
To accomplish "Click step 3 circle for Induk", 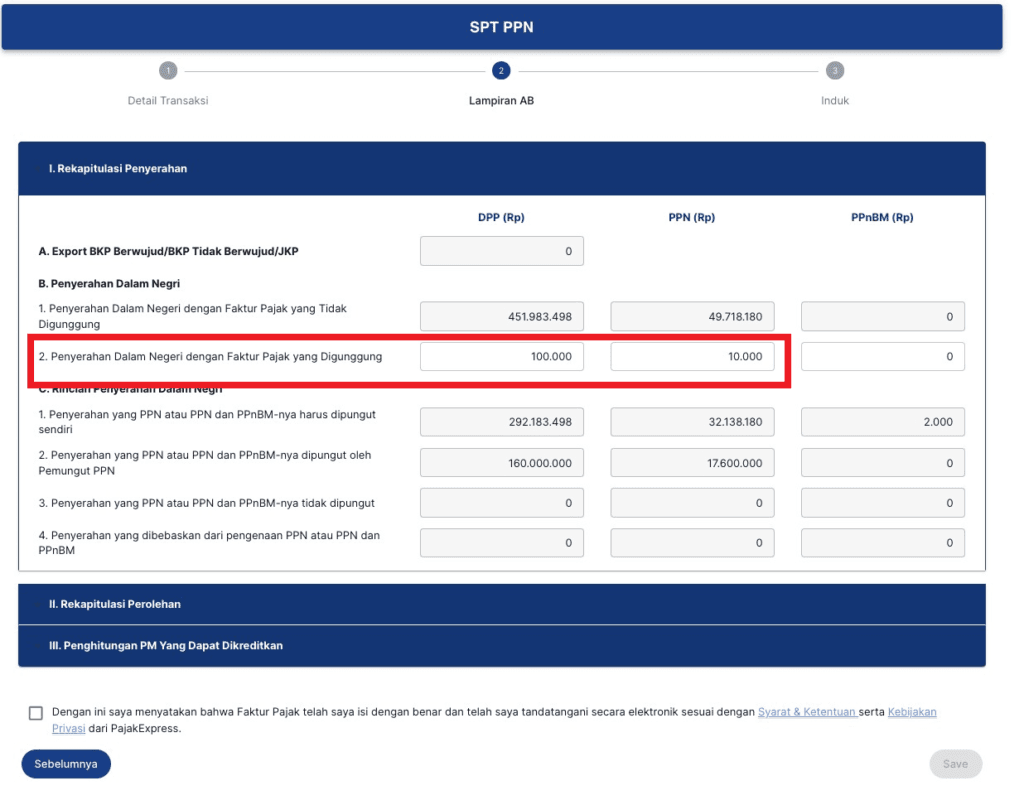I will pos(835,71).
